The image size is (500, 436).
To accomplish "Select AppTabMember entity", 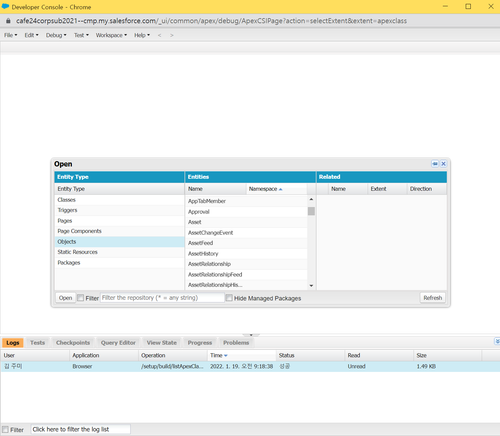I will click(x=246, y=201).
